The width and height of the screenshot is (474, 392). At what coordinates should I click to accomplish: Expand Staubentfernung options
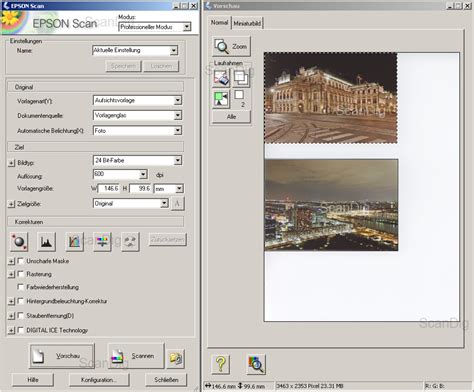(11, 316)
